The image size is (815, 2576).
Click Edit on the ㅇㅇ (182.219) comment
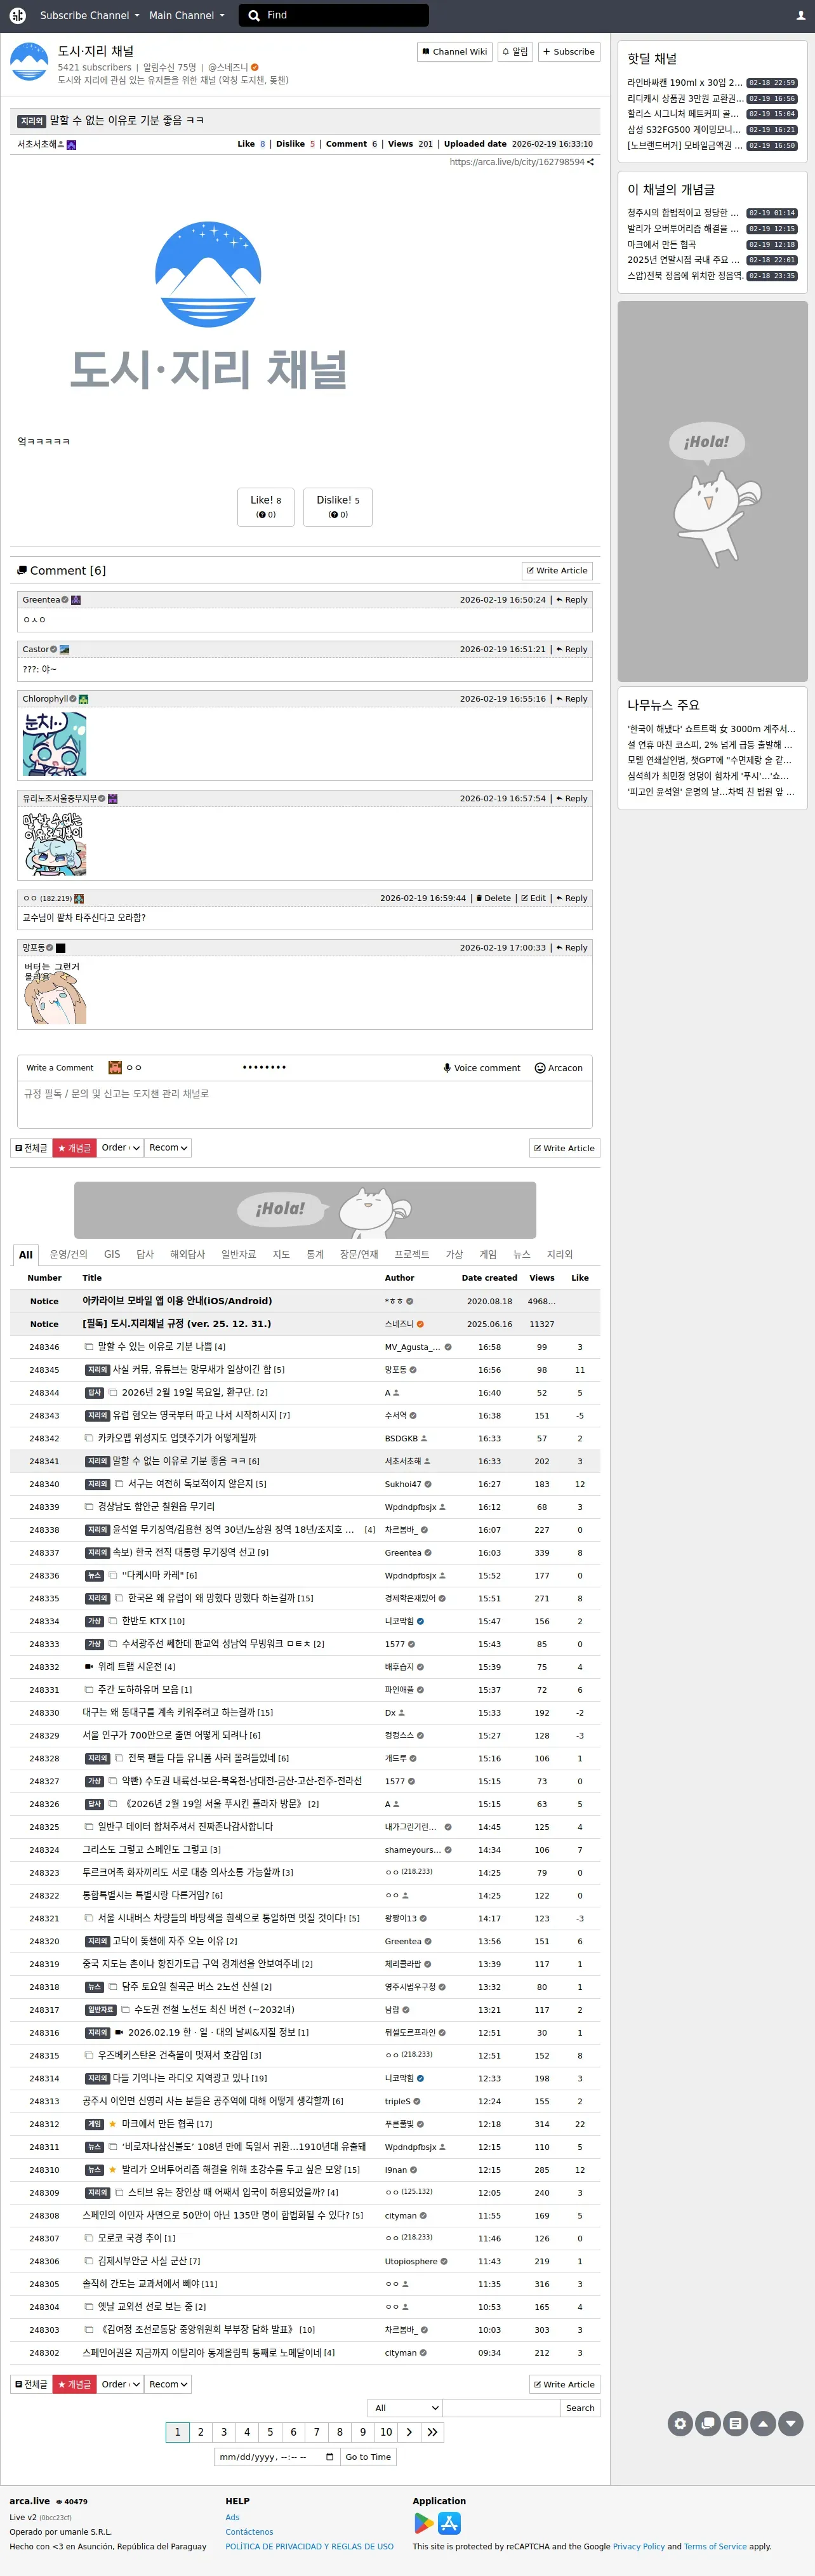pyautogui.click(x=533, y=898)
